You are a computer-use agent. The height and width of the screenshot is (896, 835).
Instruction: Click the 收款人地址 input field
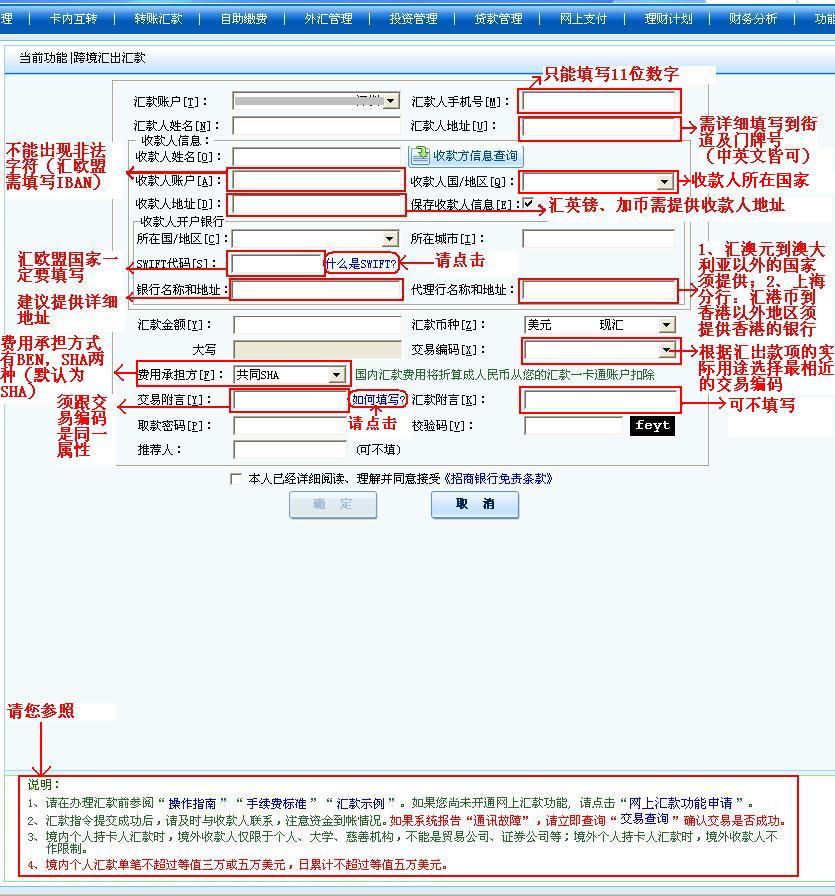[x=317, y=205]
